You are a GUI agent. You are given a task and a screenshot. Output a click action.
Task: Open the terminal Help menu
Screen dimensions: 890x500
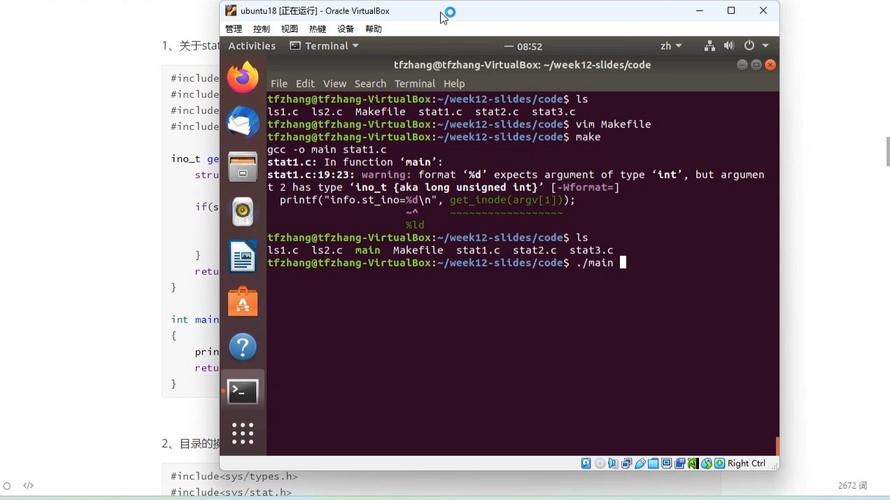[454, 83]
